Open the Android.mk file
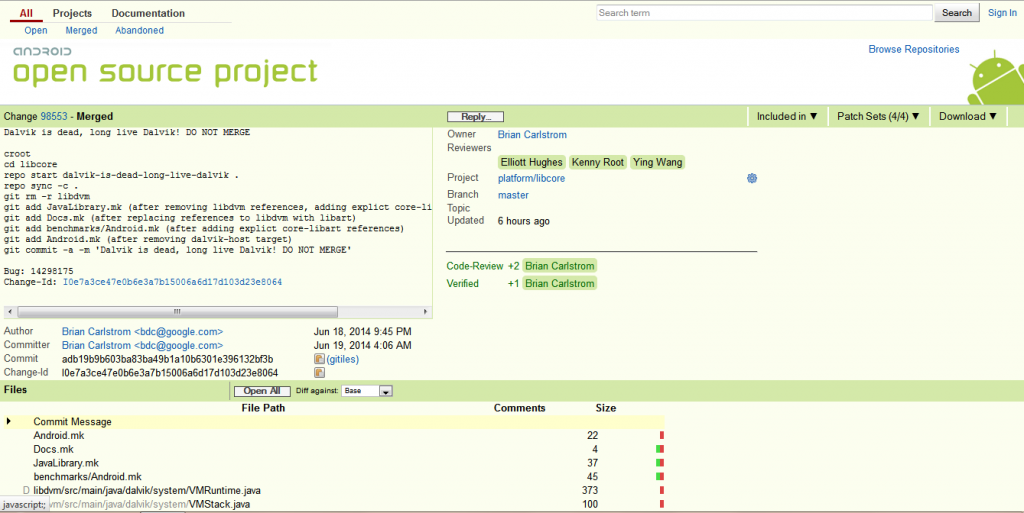Screen dimensions: 1024x513 59,435
